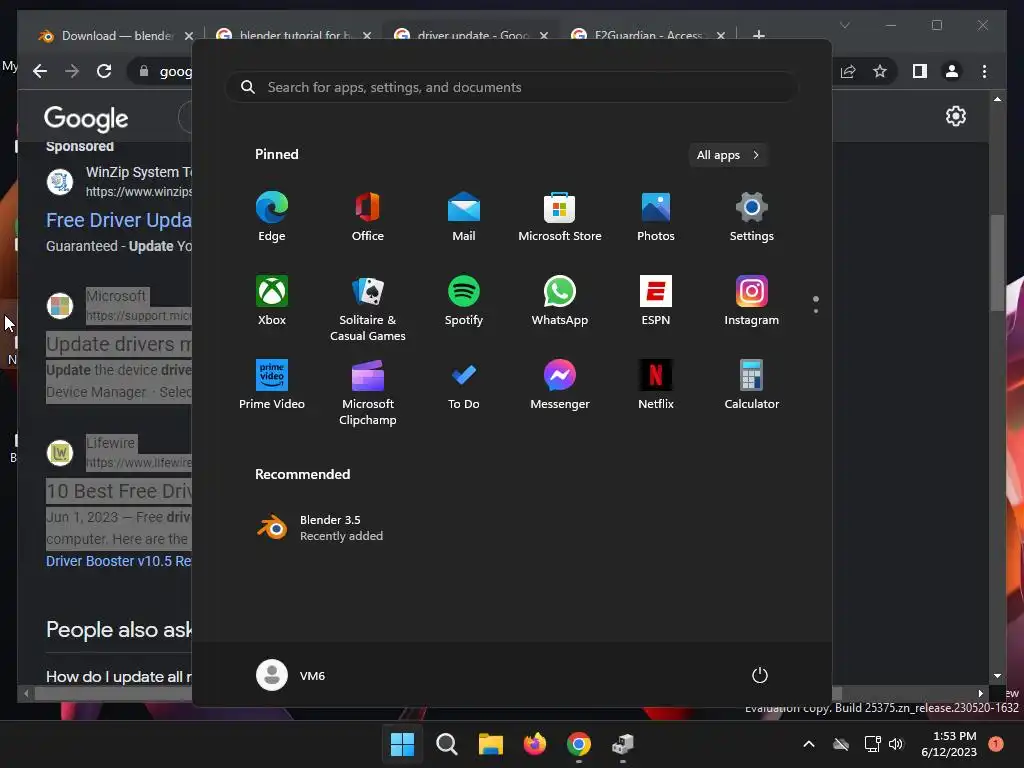The image size is (1024, 768).
Task: Open Edge from pinned apps
Action: [272, 217]
